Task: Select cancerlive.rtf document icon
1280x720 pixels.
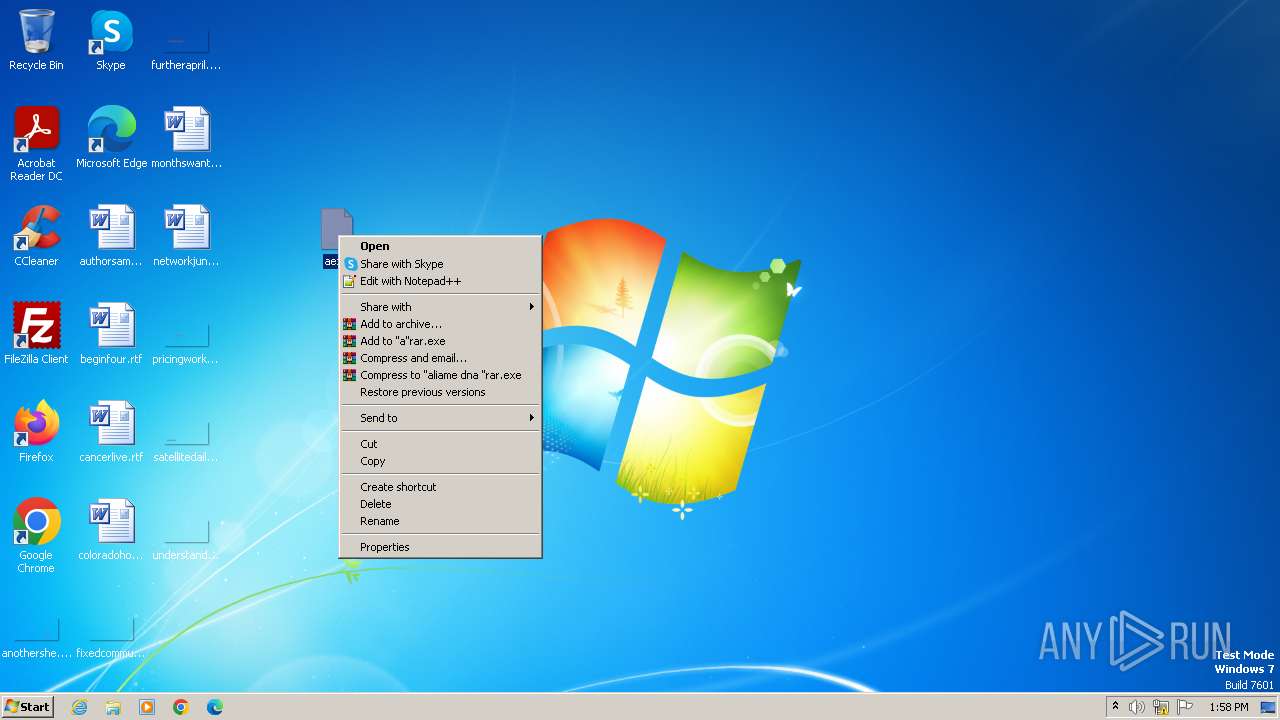Action: coord(111,431)
